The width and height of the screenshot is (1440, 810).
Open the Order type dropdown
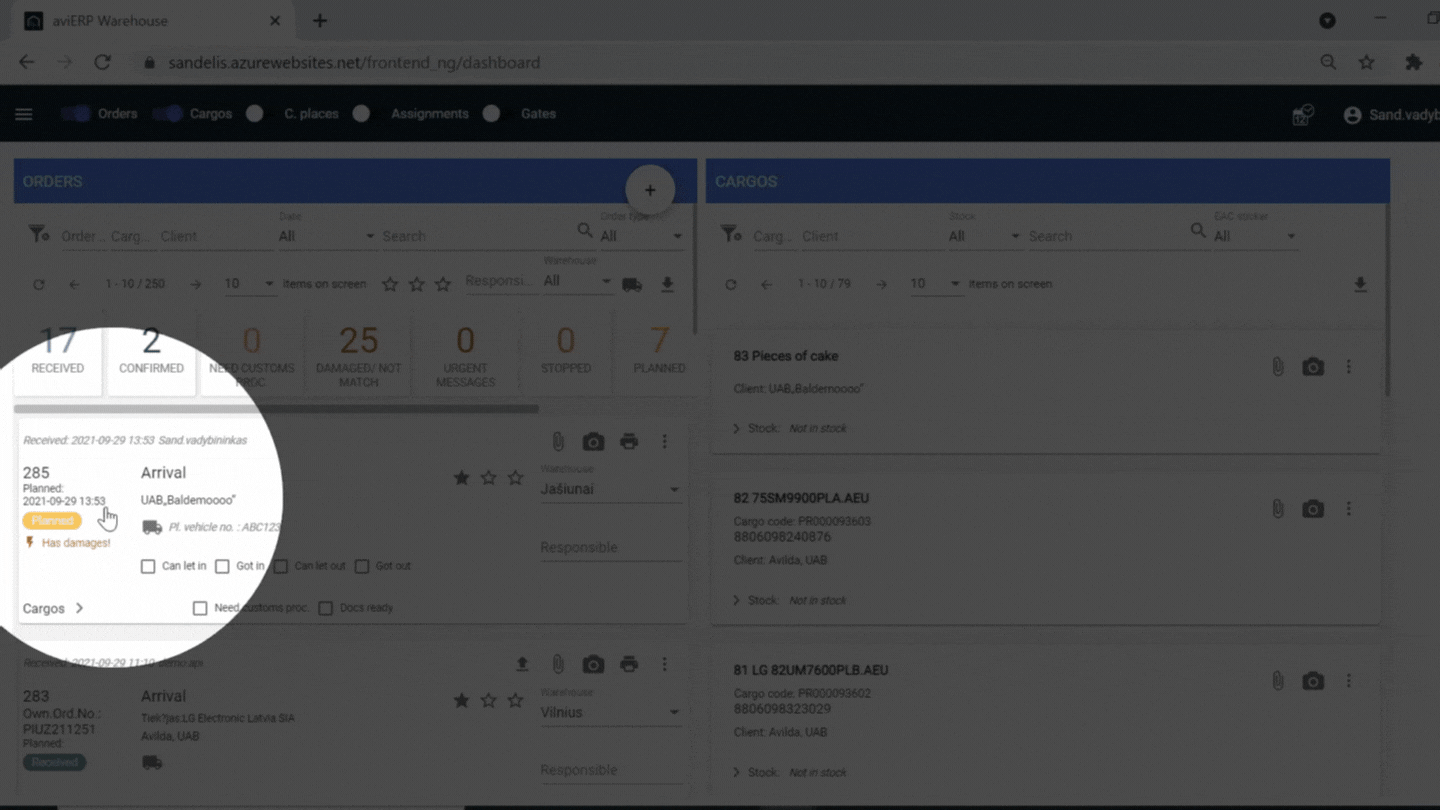click(x=641, y=236)
